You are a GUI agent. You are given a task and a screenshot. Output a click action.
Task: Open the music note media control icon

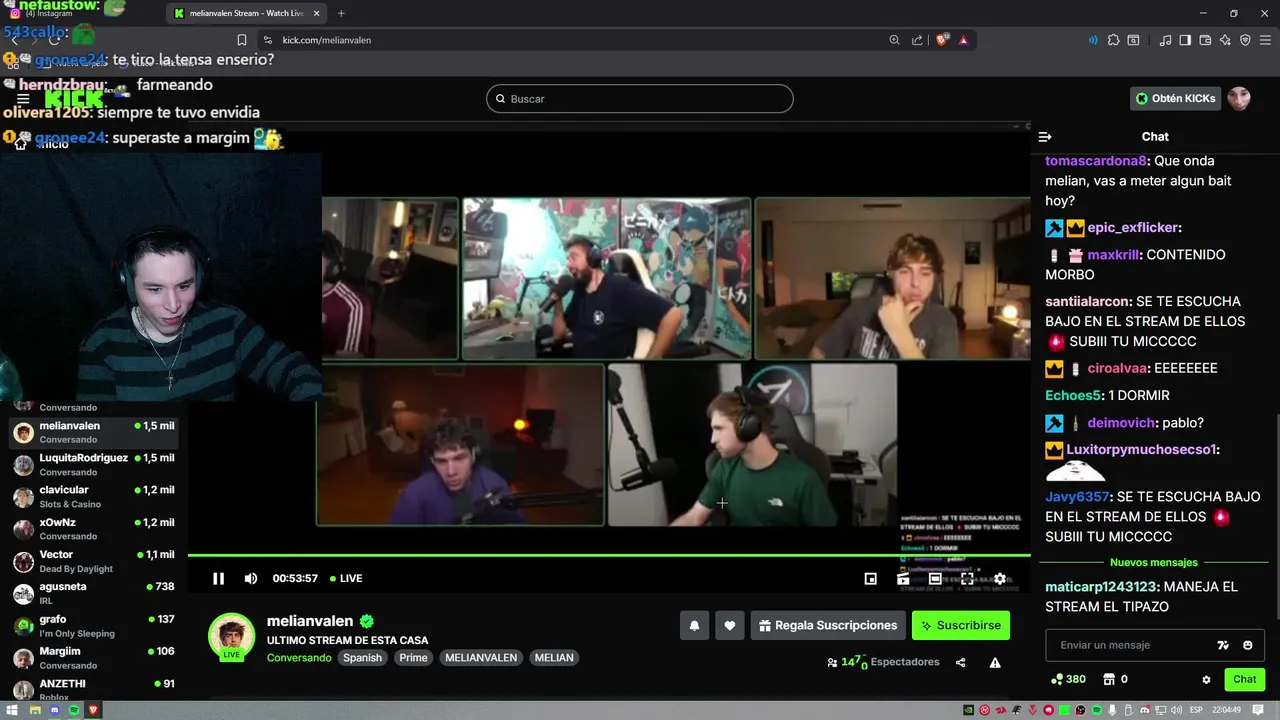[1165, 40]
